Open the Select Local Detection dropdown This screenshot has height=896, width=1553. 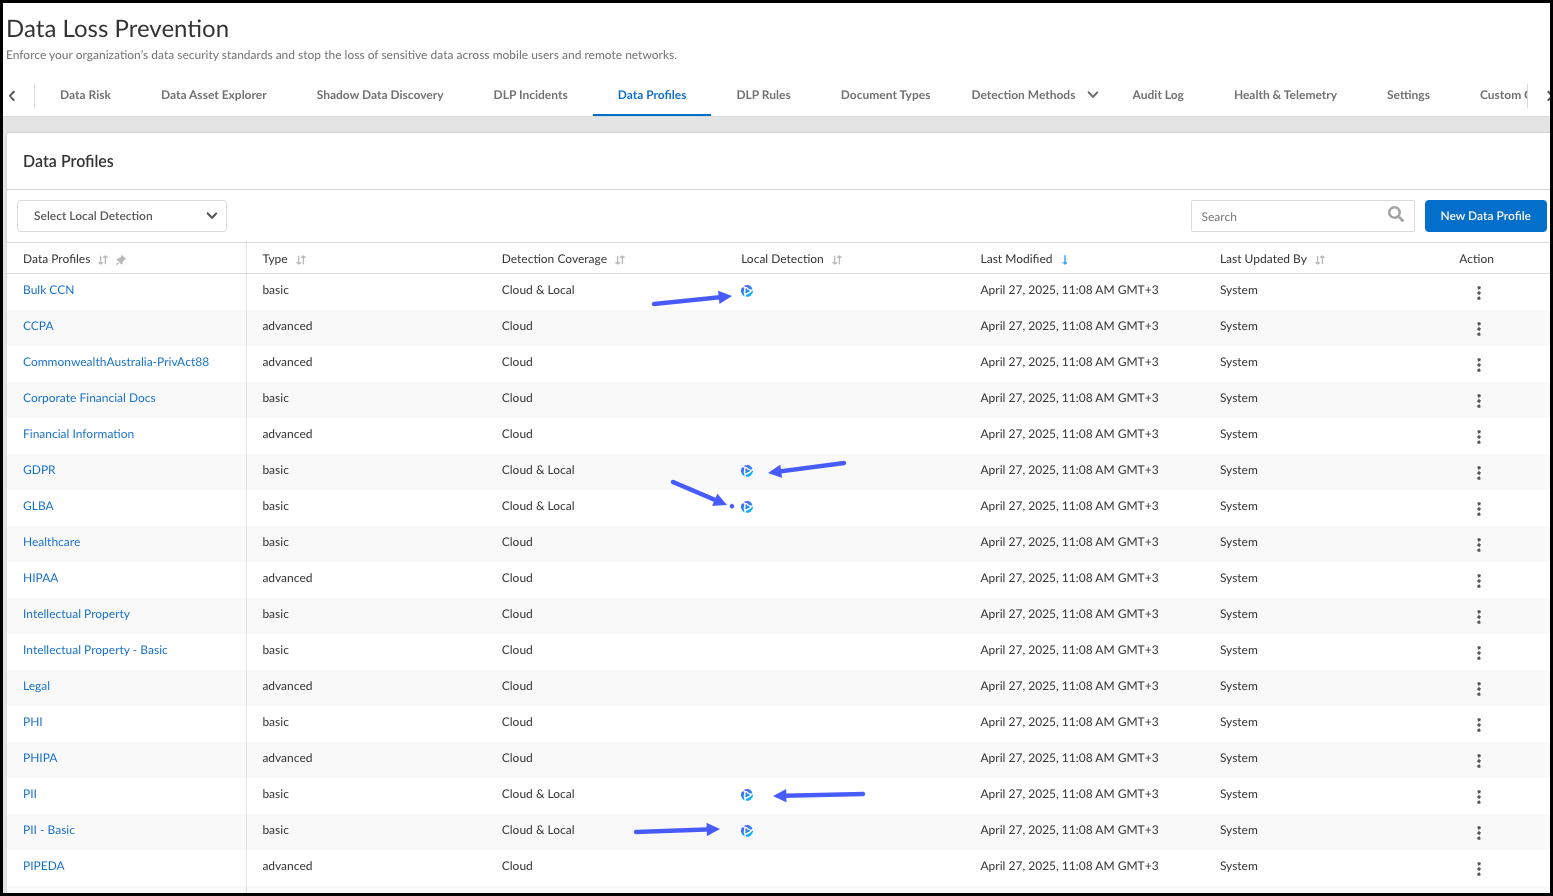(x=122, y=216)
